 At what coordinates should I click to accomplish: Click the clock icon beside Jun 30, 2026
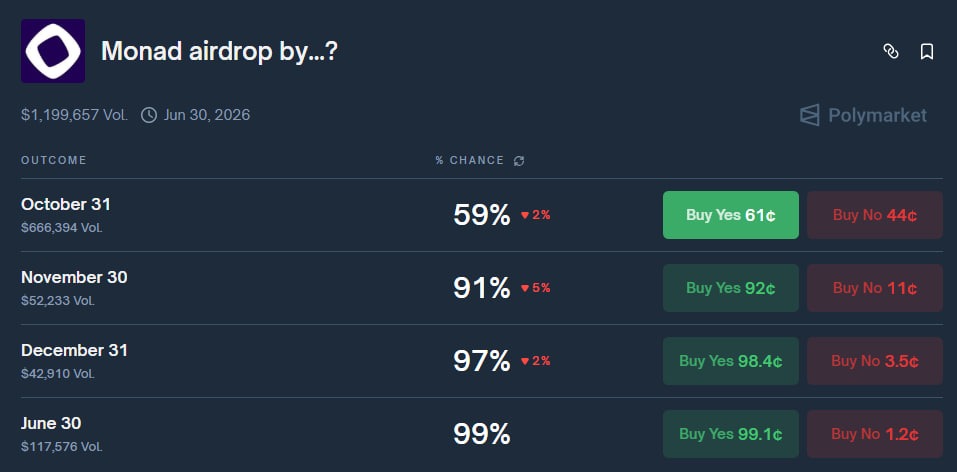tap(149, 115)
